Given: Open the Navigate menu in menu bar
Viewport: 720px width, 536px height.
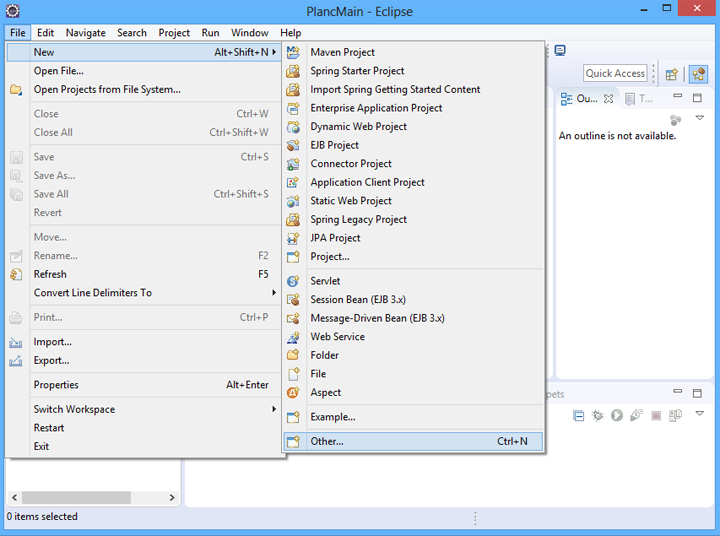Looking at the screenshot, I should pos(85,33).
